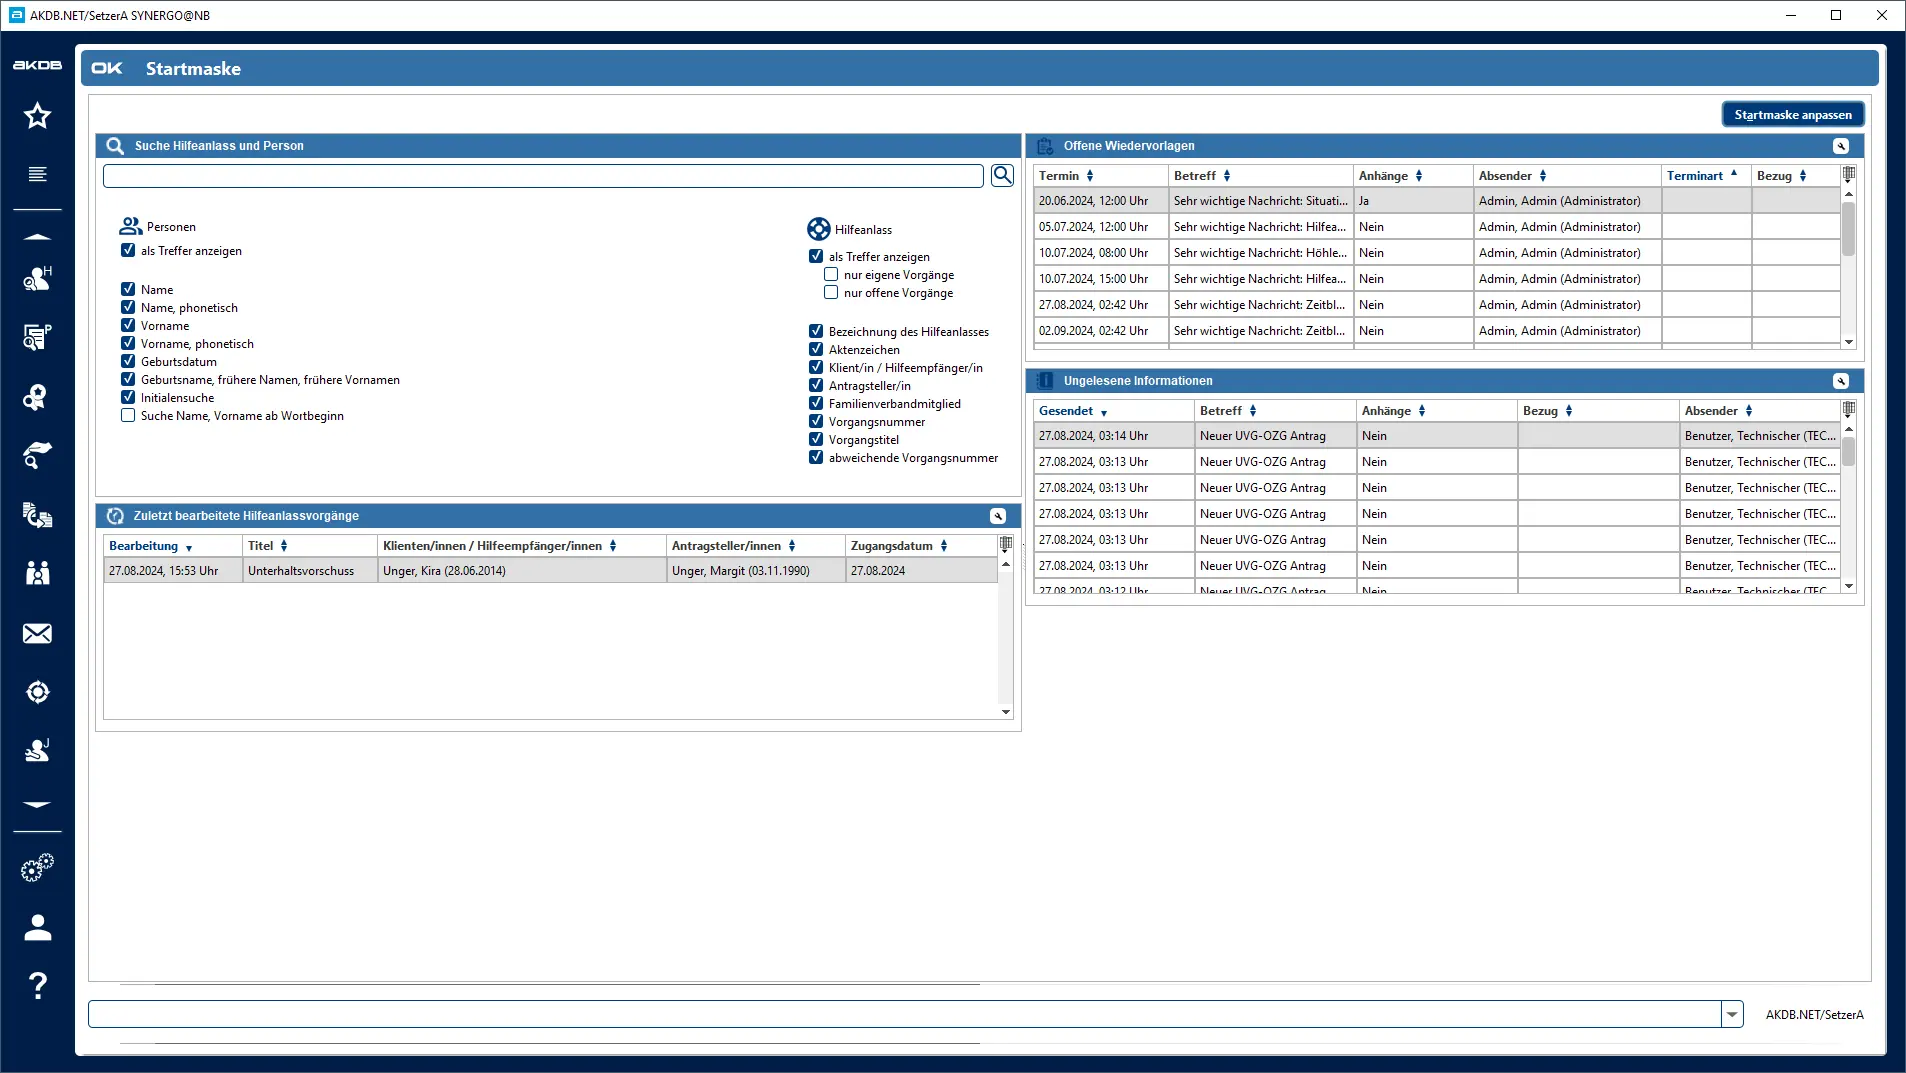Click the magnifier search button beside search field
1906x1073 pixels.
click(x=1002, y=176)
